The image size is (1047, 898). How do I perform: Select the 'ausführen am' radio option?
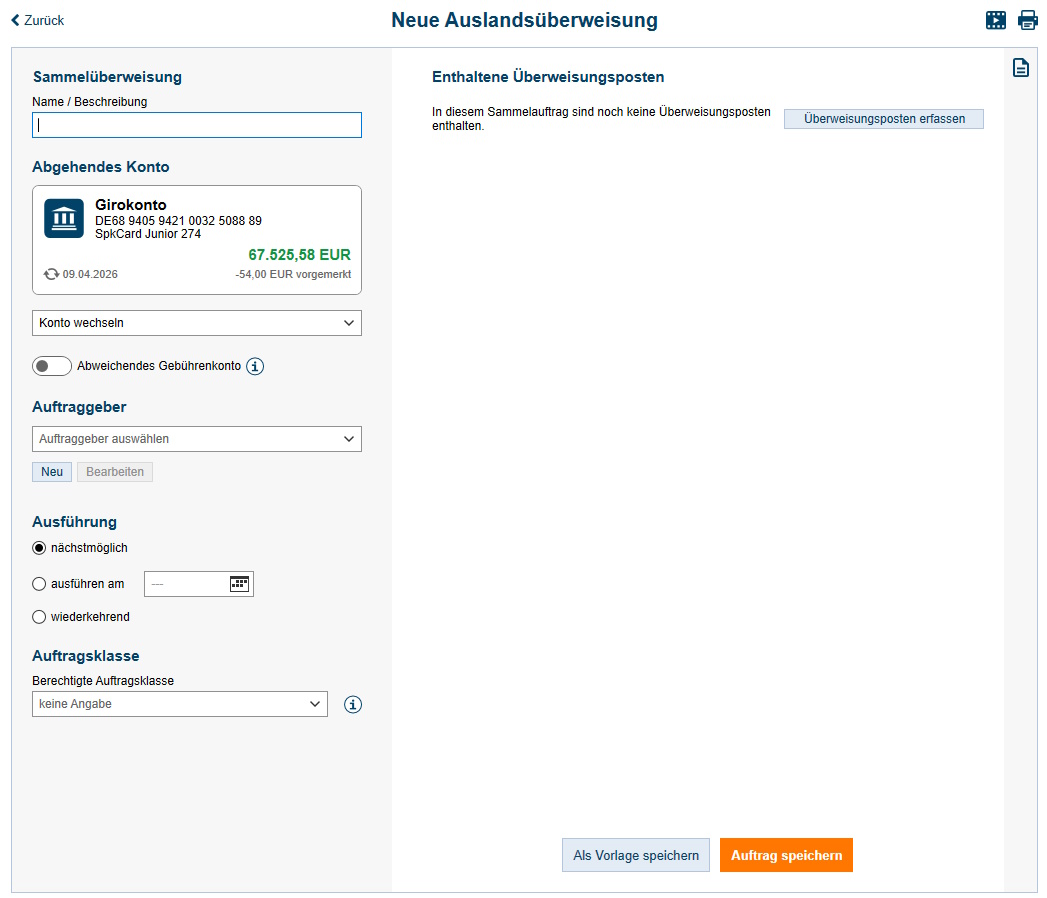coord(40,584)
